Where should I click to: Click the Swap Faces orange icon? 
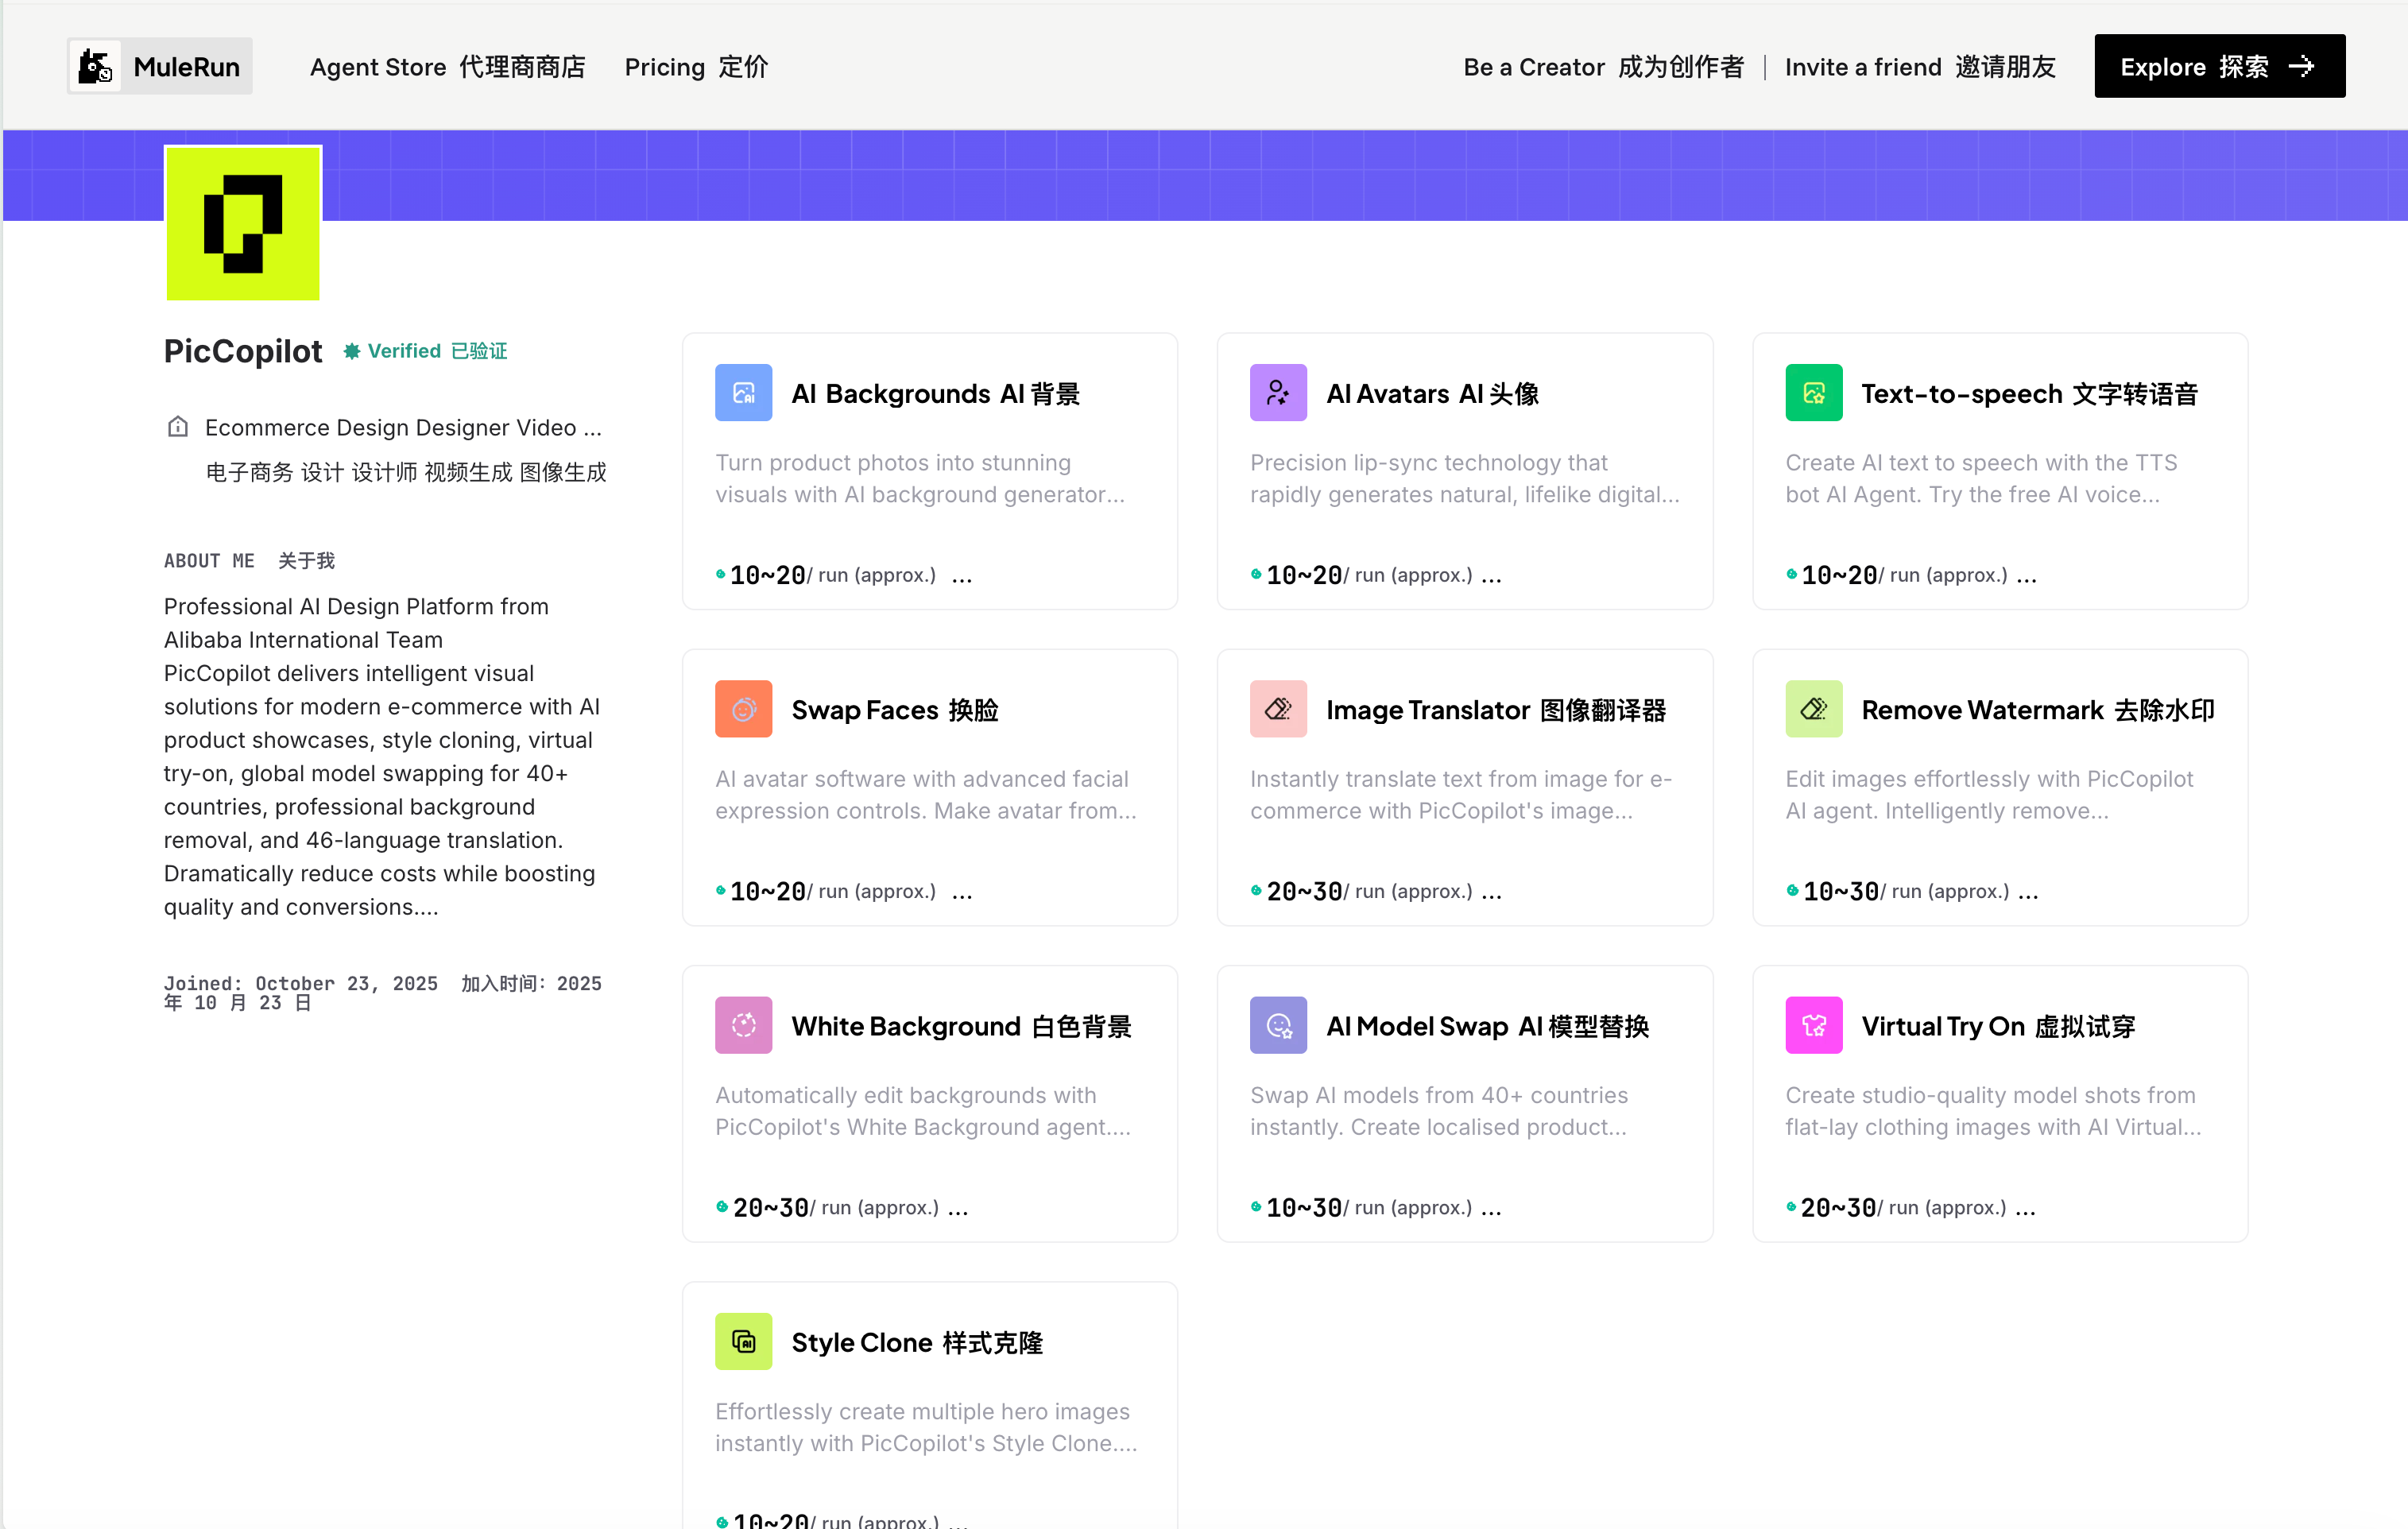(743, 709)
